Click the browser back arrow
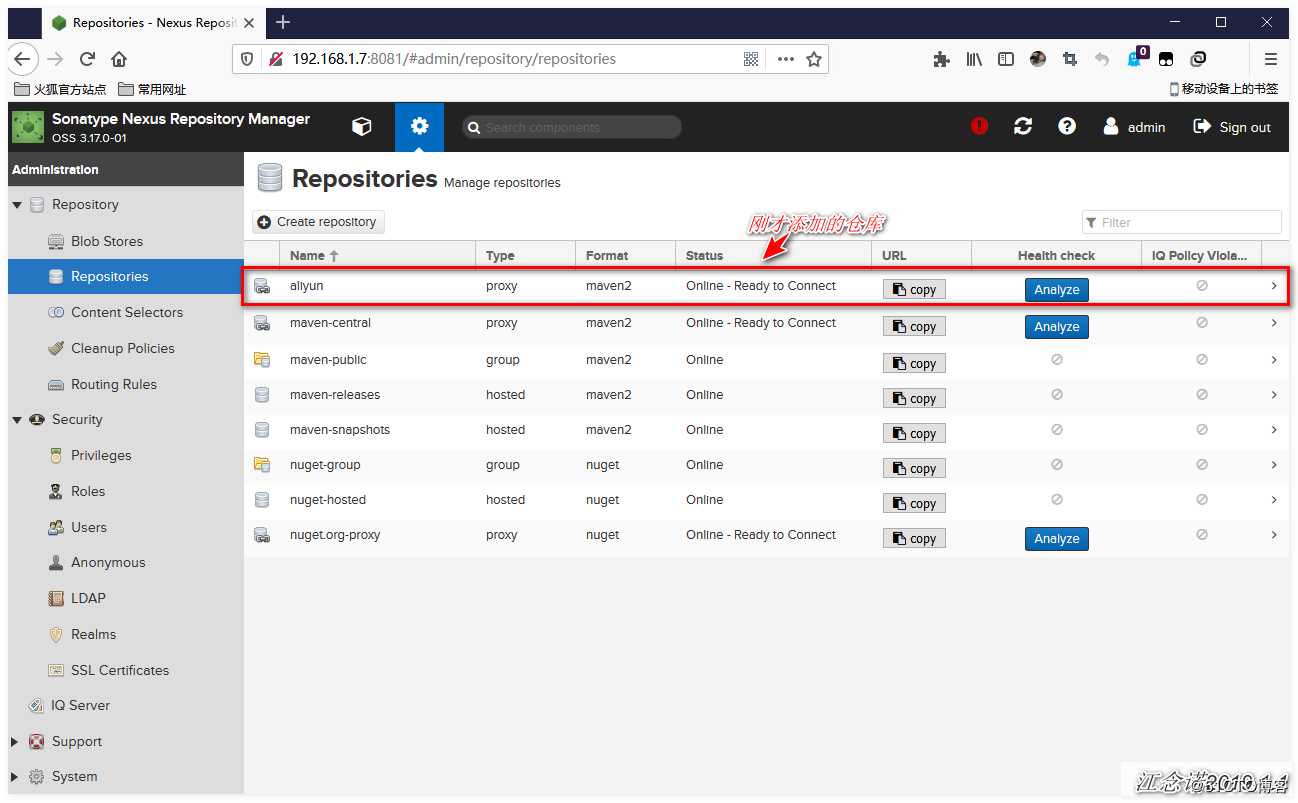This screenshot has height=803, width=1298. click(23, 59)
